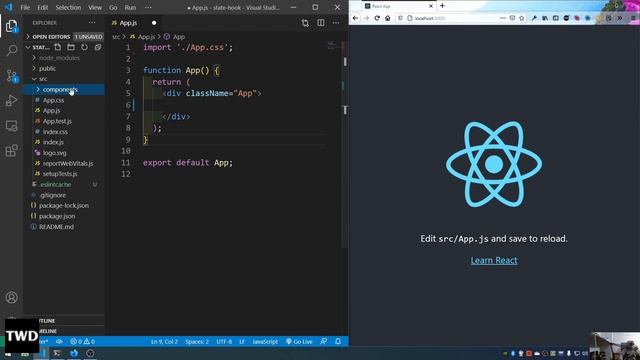Open the Search view in activity bar
This screenshot has width=640, height=360.
pyautogui.click(x=11, y=51)
